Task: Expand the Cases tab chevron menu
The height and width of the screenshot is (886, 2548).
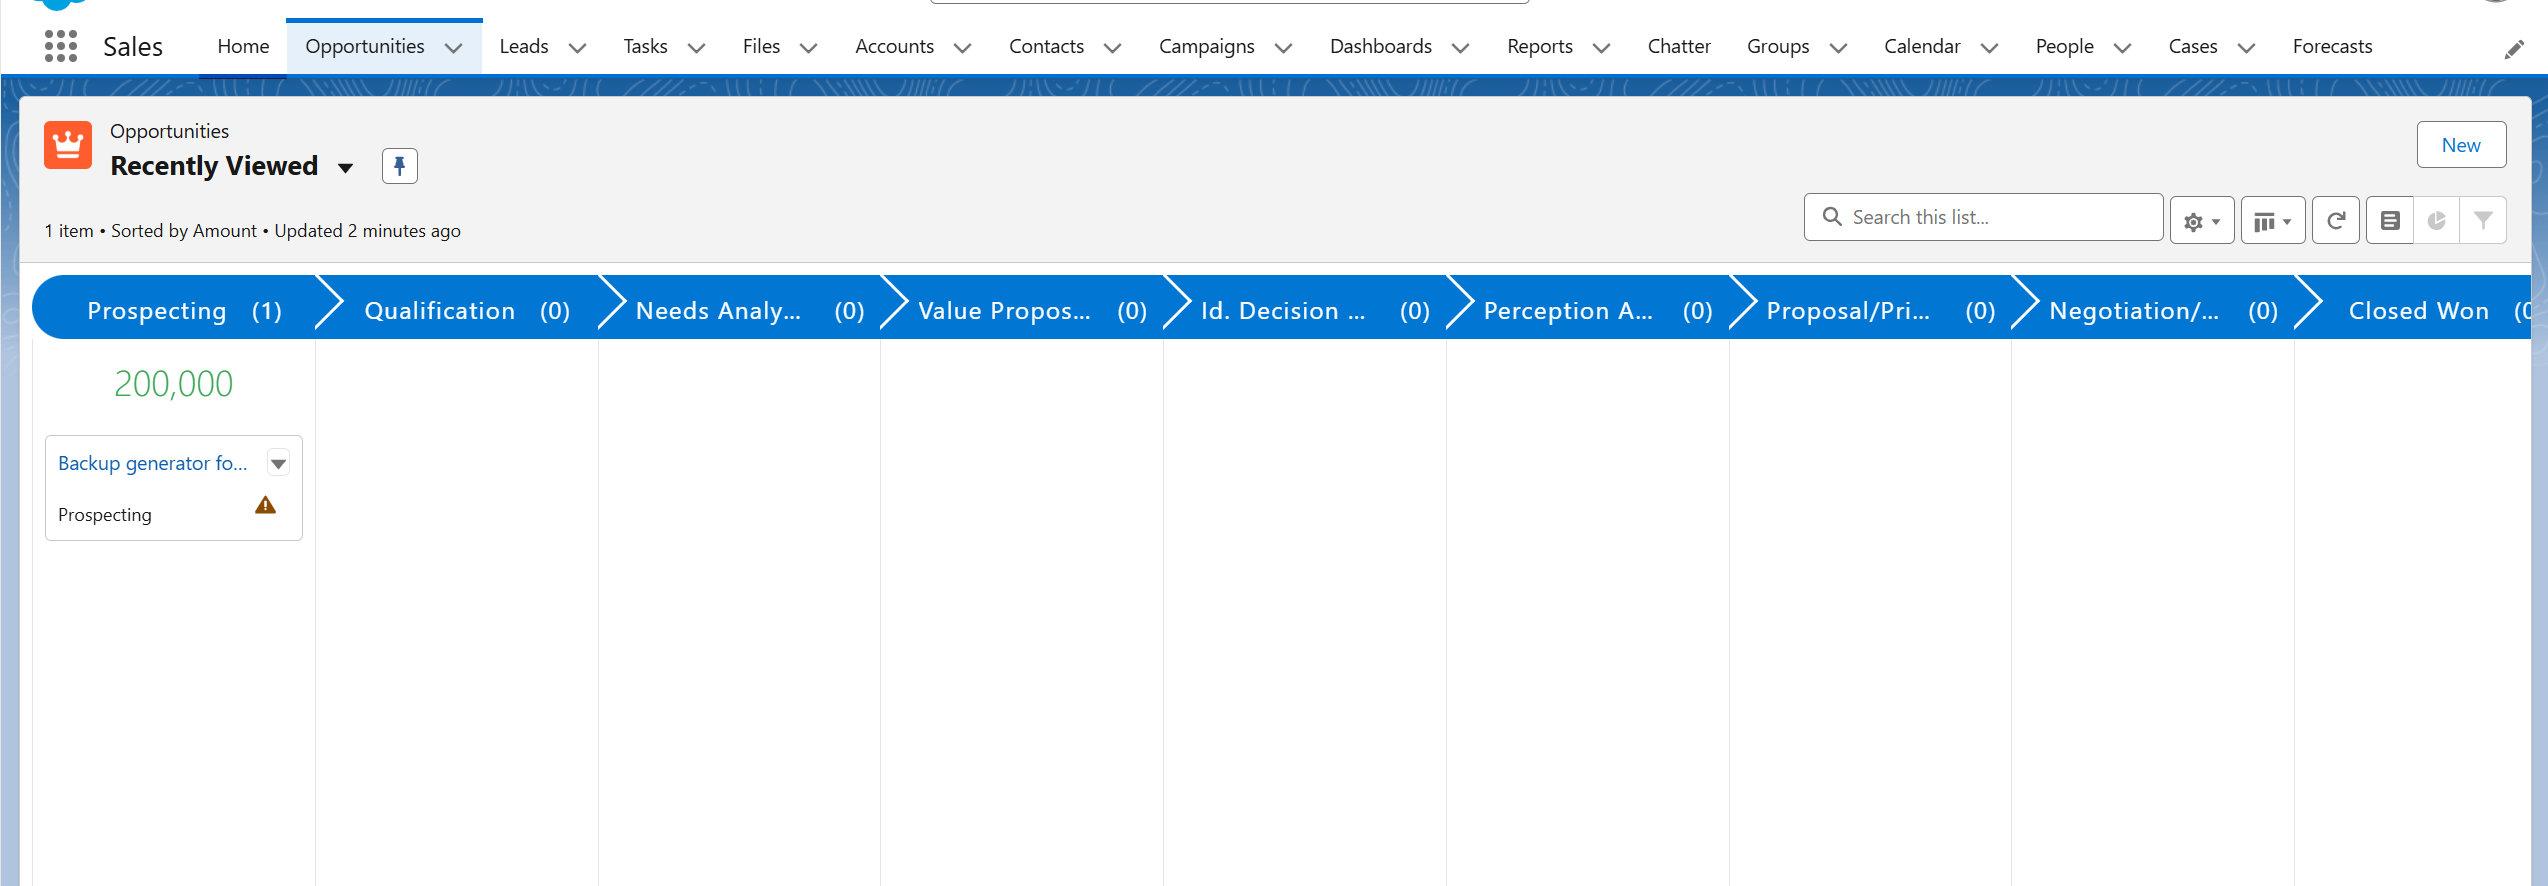Action: click(x=2246, y=47)
